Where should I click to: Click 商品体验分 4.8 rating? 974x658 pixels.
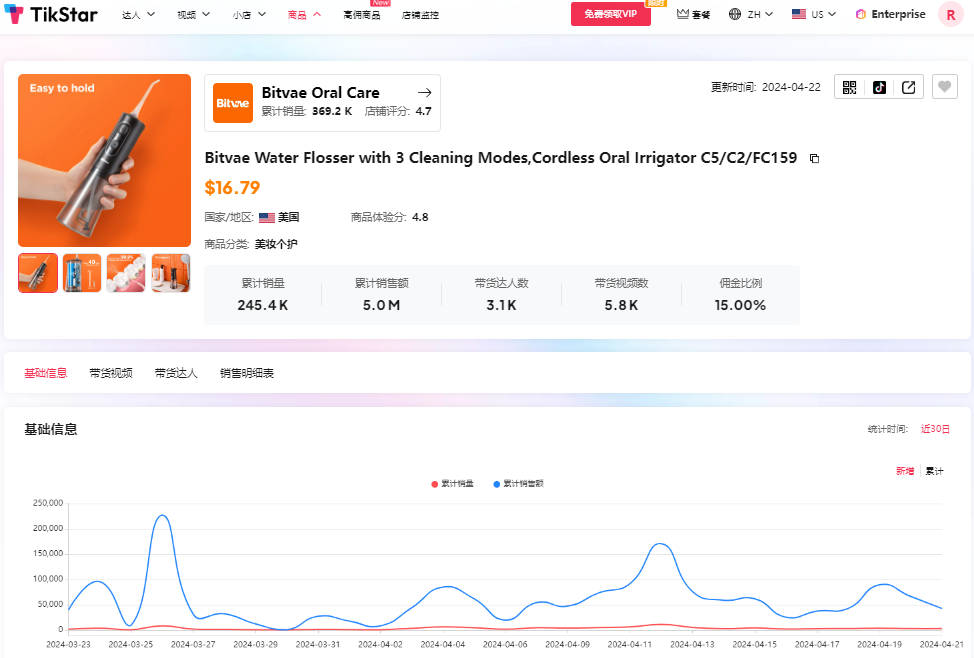coord(389,217)
